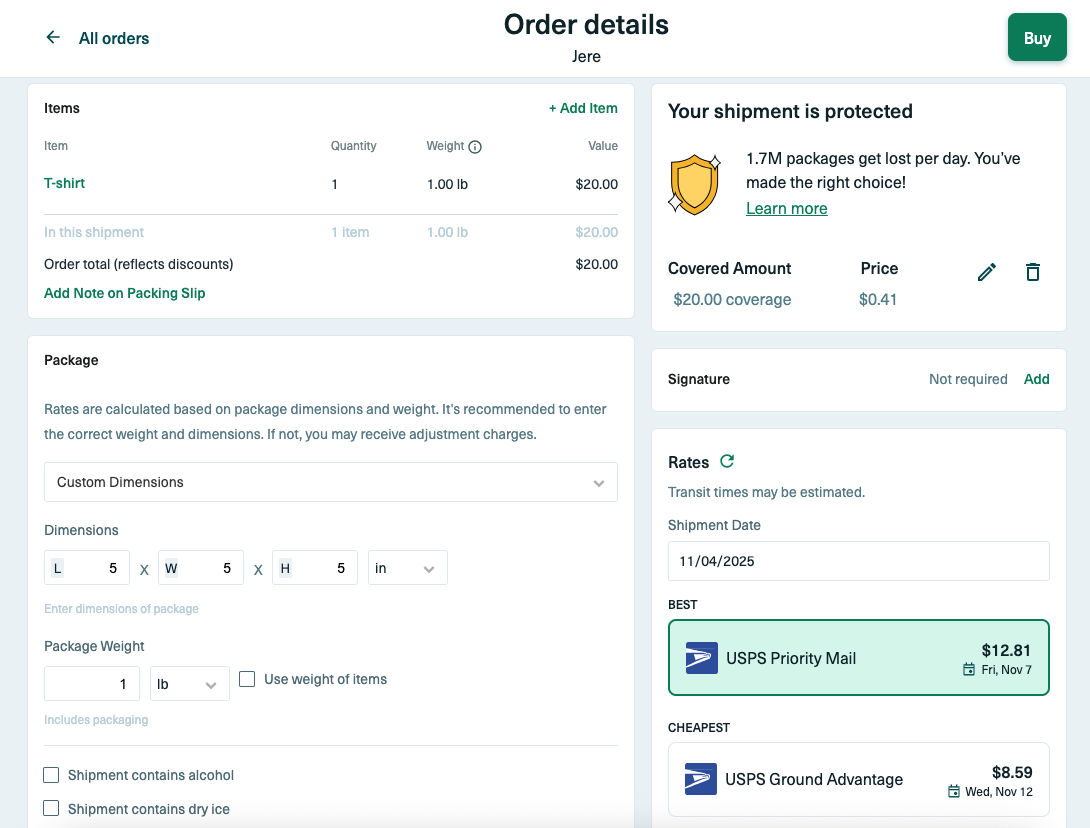Click the In this shipment row label
Viewport: 1090px width, 828px height.
[94, 232]
